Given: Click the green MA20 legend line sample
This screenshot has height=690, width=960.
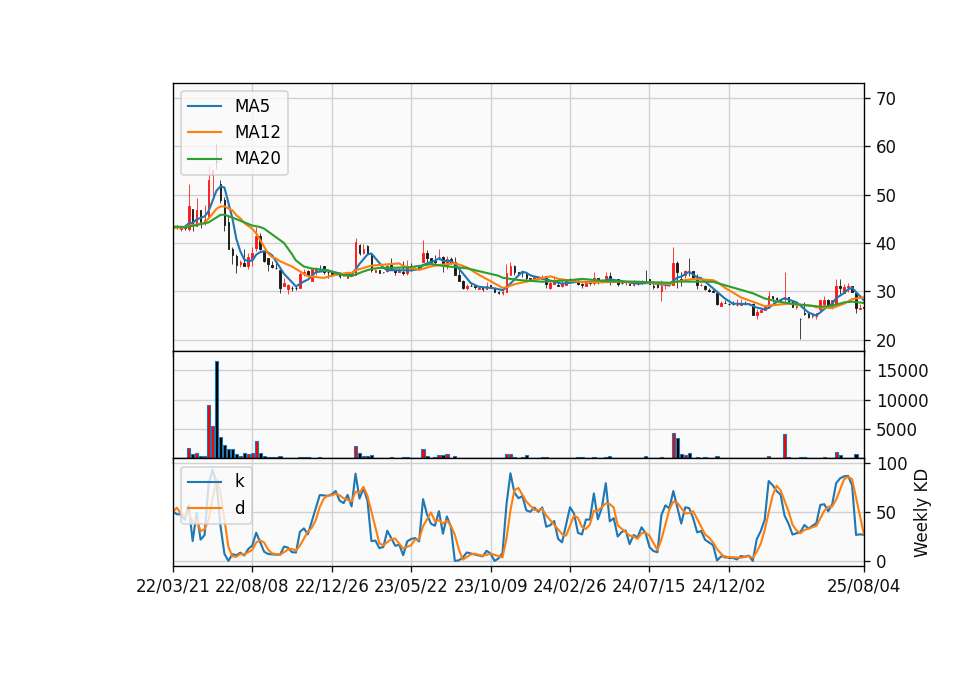Looking at the screenshot, I should click(x=204, y=158).
